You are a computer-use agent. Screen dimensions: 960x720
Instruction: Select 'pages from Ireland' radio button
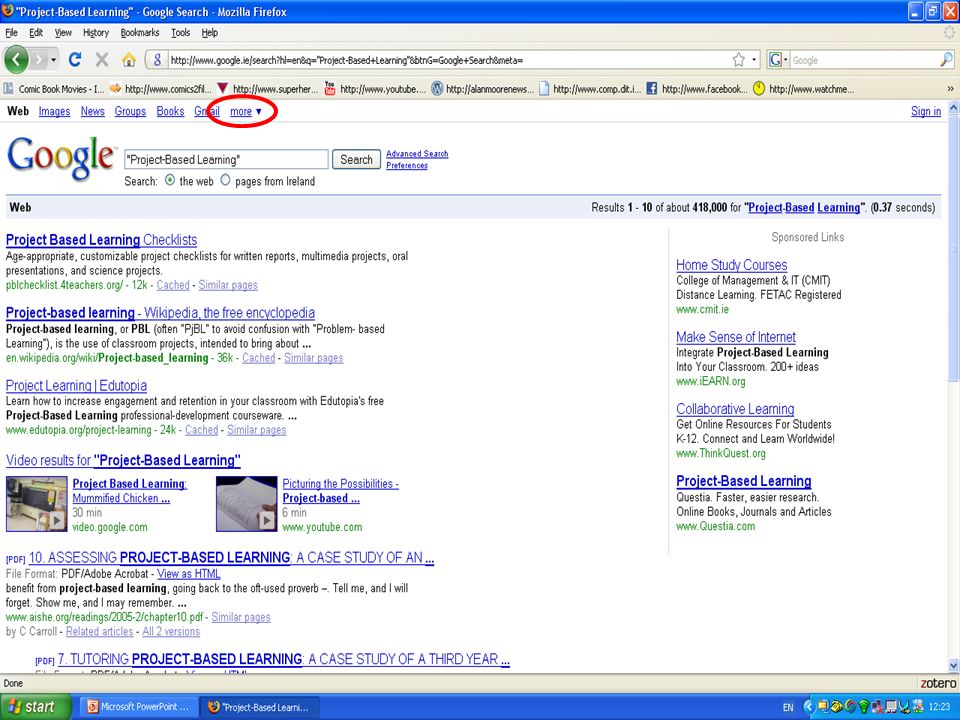coord(225,180)
